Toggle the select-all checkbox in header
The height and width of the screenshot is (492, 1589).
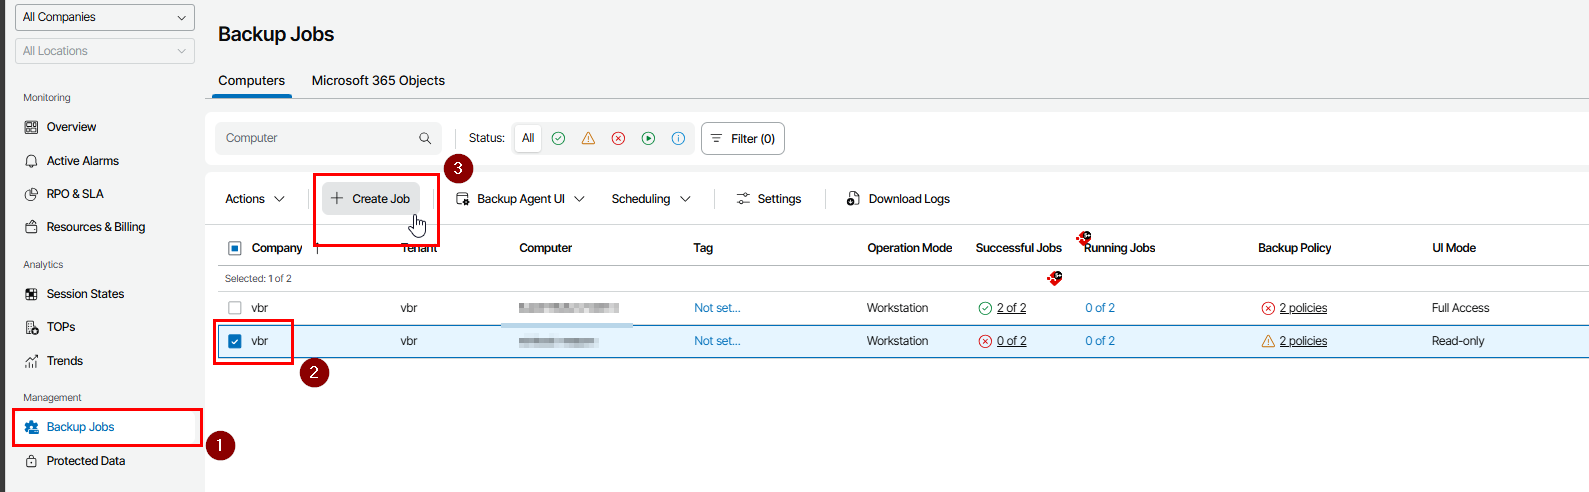pos(235,248)
